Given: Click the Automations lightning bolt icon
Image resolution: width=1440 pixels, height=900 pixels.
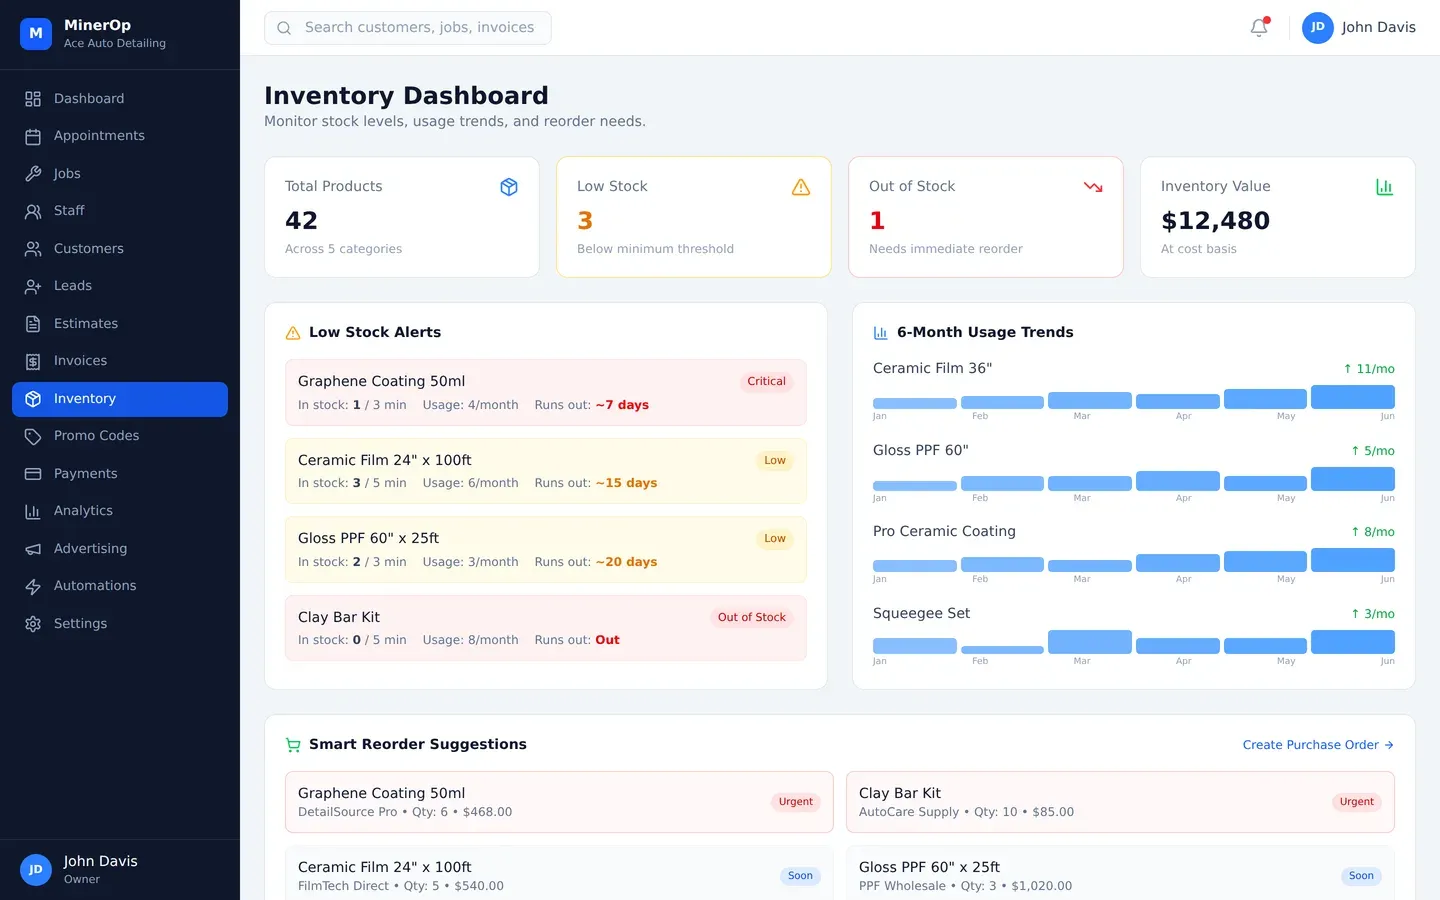Looking at the screenshot, I should (x=33, y=586).
